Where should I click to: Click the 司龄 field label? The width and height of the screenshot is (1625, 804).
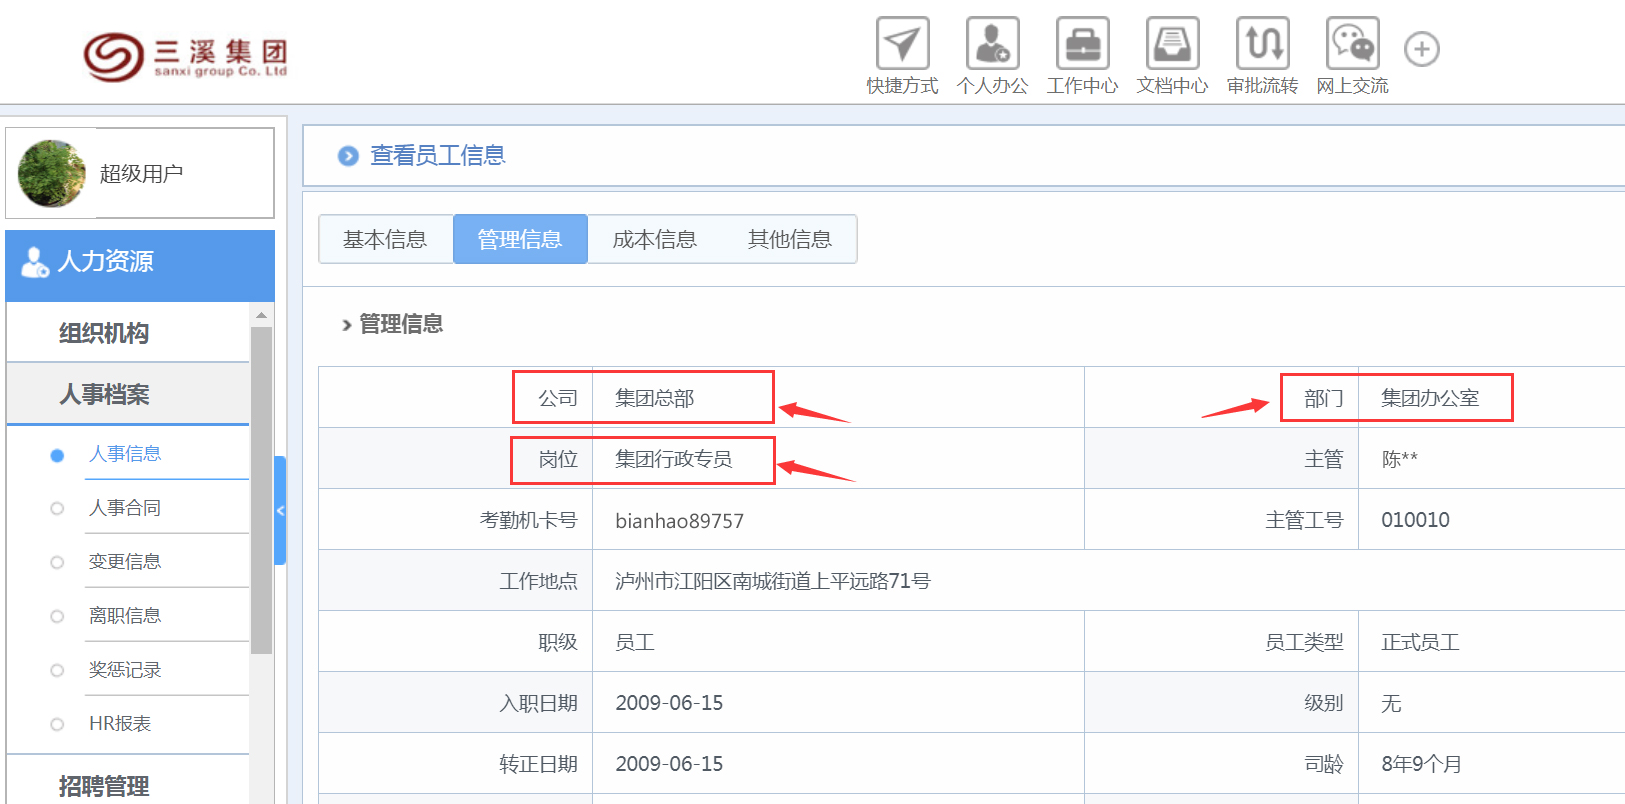1324,764
